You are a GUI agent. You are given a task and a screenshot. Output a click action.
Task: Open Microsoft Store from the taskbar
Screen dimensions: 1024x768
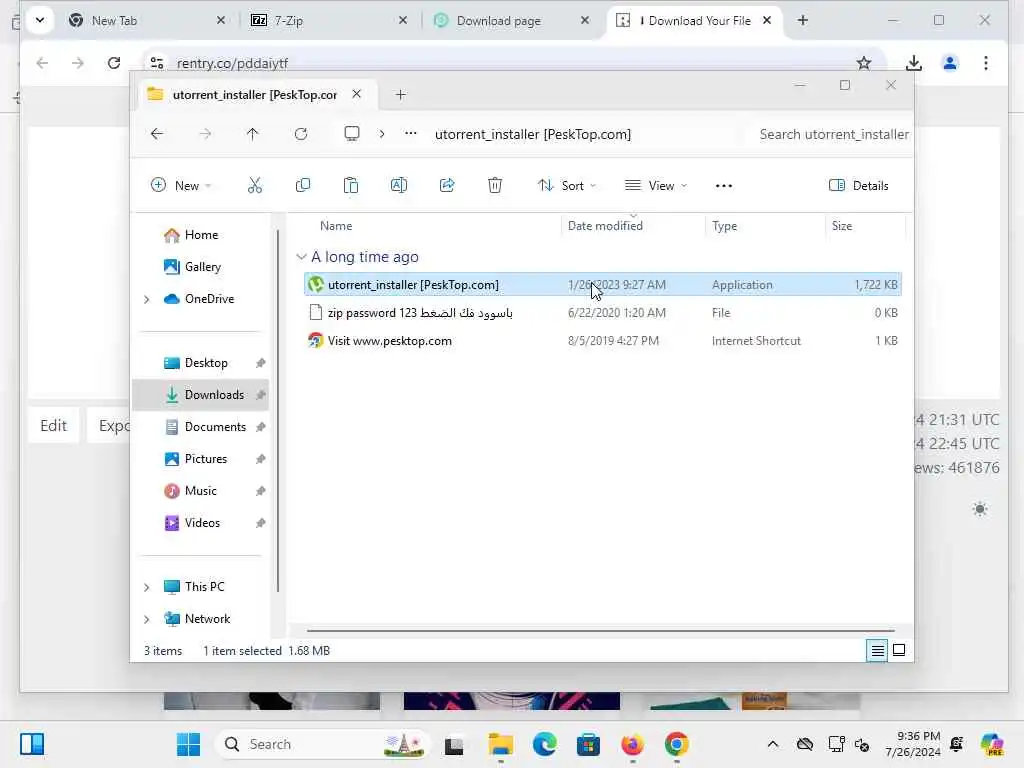tap(588, 744)
